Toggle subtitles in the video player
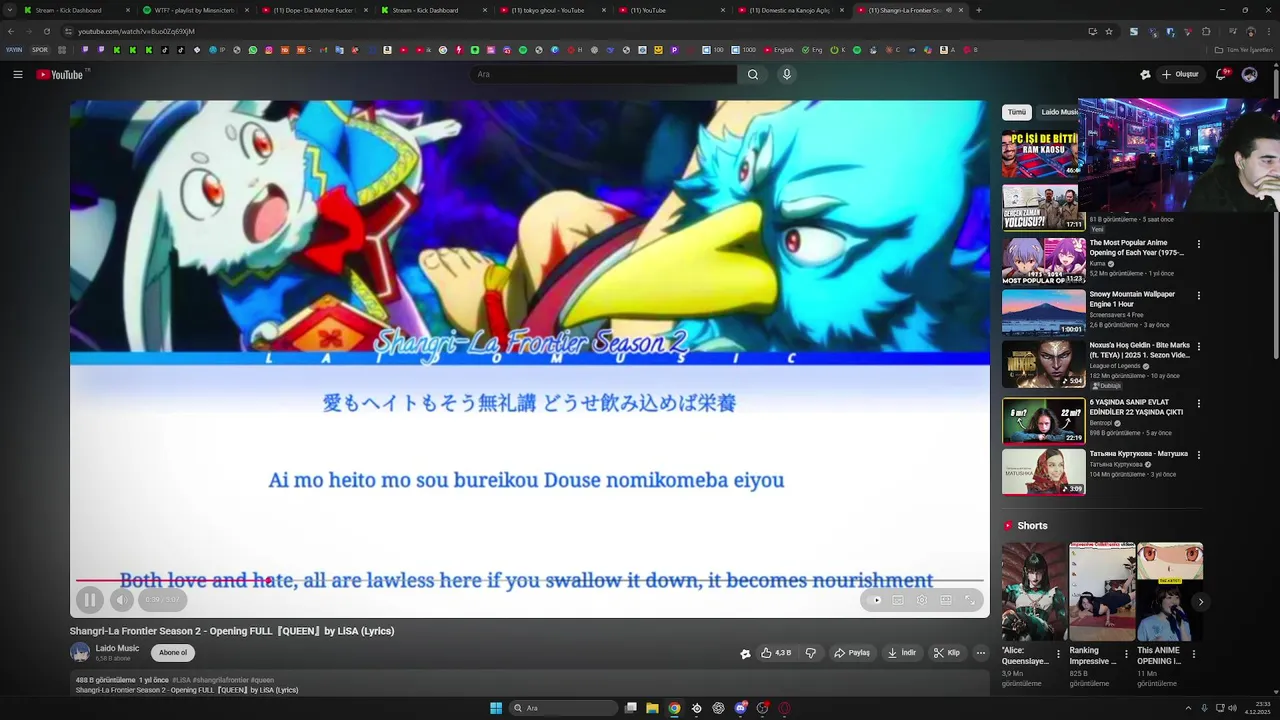 point(898,600)
